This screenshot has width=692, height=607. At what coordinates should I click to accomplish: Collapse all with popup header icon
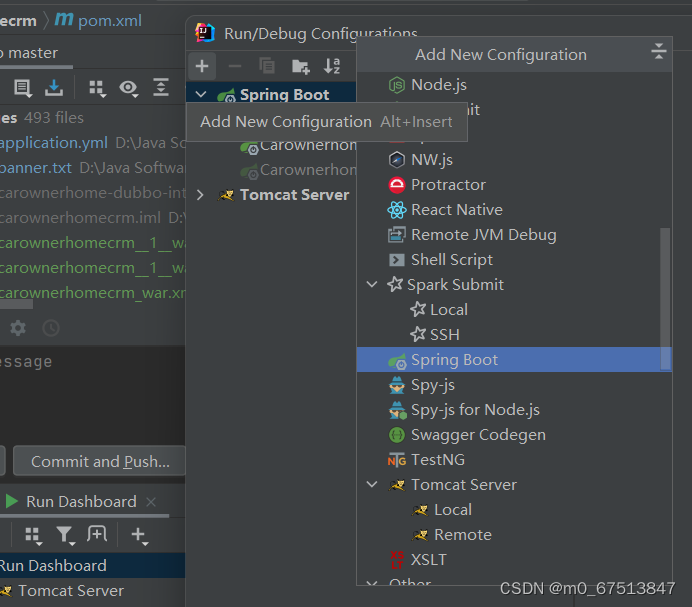(658, 51)
